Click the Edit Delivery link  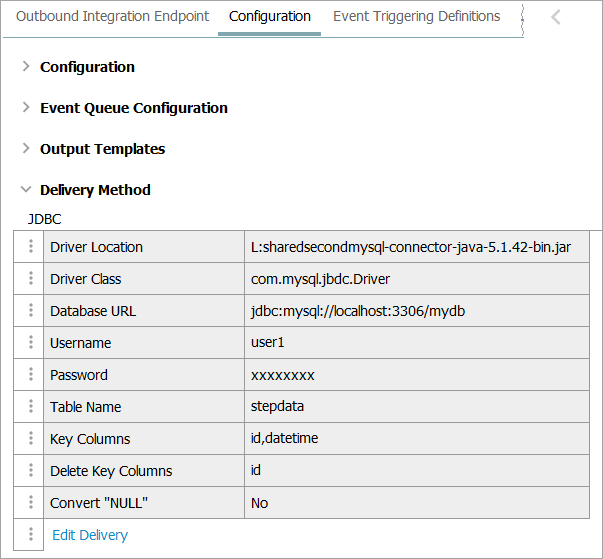[90, 535]
